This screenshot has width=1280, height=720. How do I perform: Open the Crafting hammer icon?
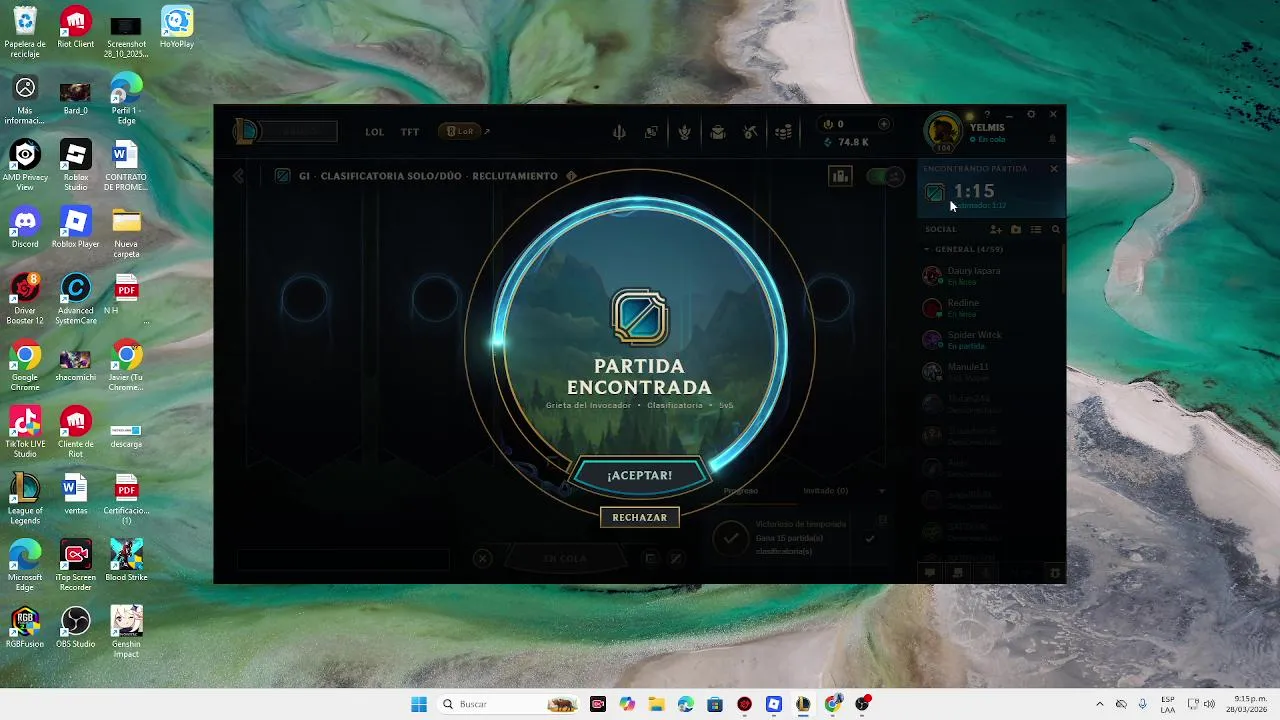click(x=750, y=132)
